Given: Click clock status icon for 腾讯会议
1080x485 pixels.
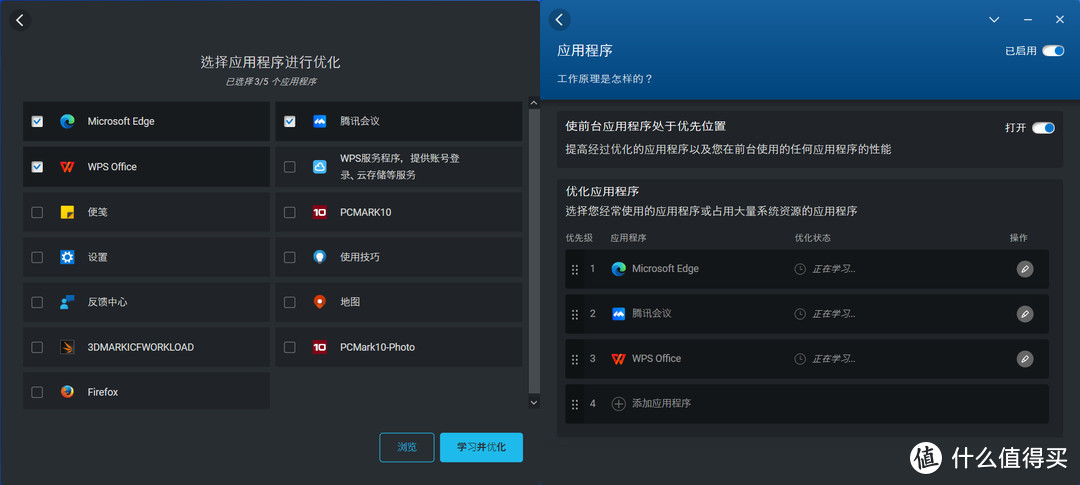Looking at the screenshot, I should point(800,314).
